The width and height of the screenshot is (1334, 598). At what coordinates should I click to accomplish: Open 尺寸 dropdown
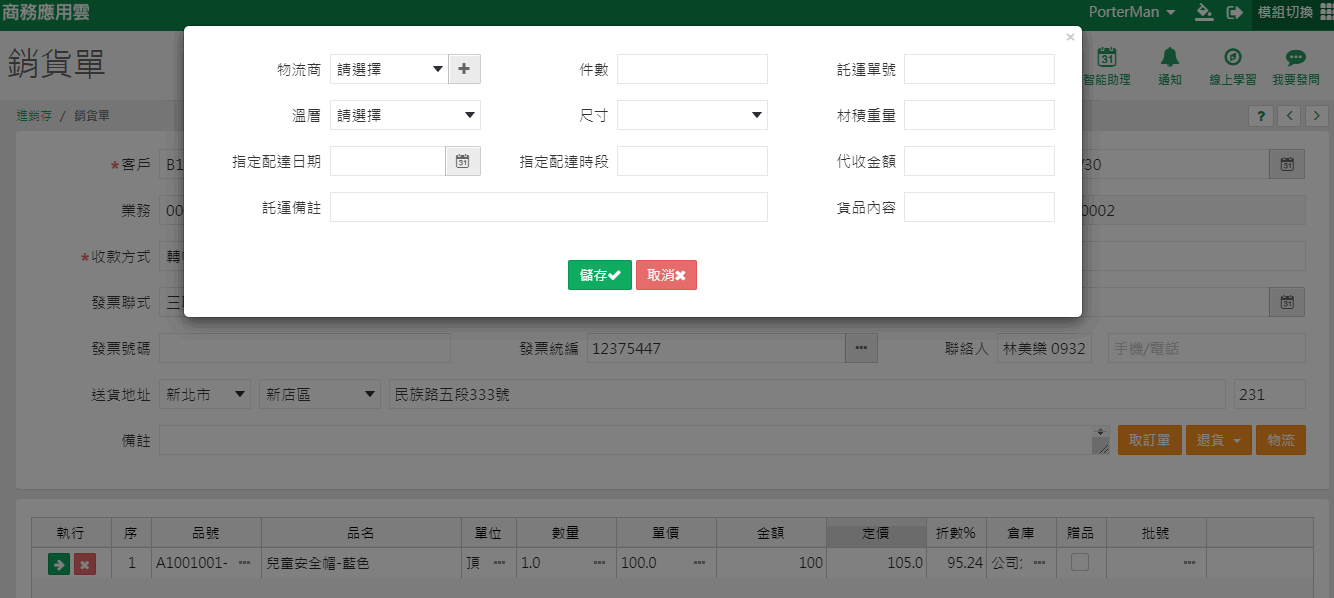[x=692, y=115]
